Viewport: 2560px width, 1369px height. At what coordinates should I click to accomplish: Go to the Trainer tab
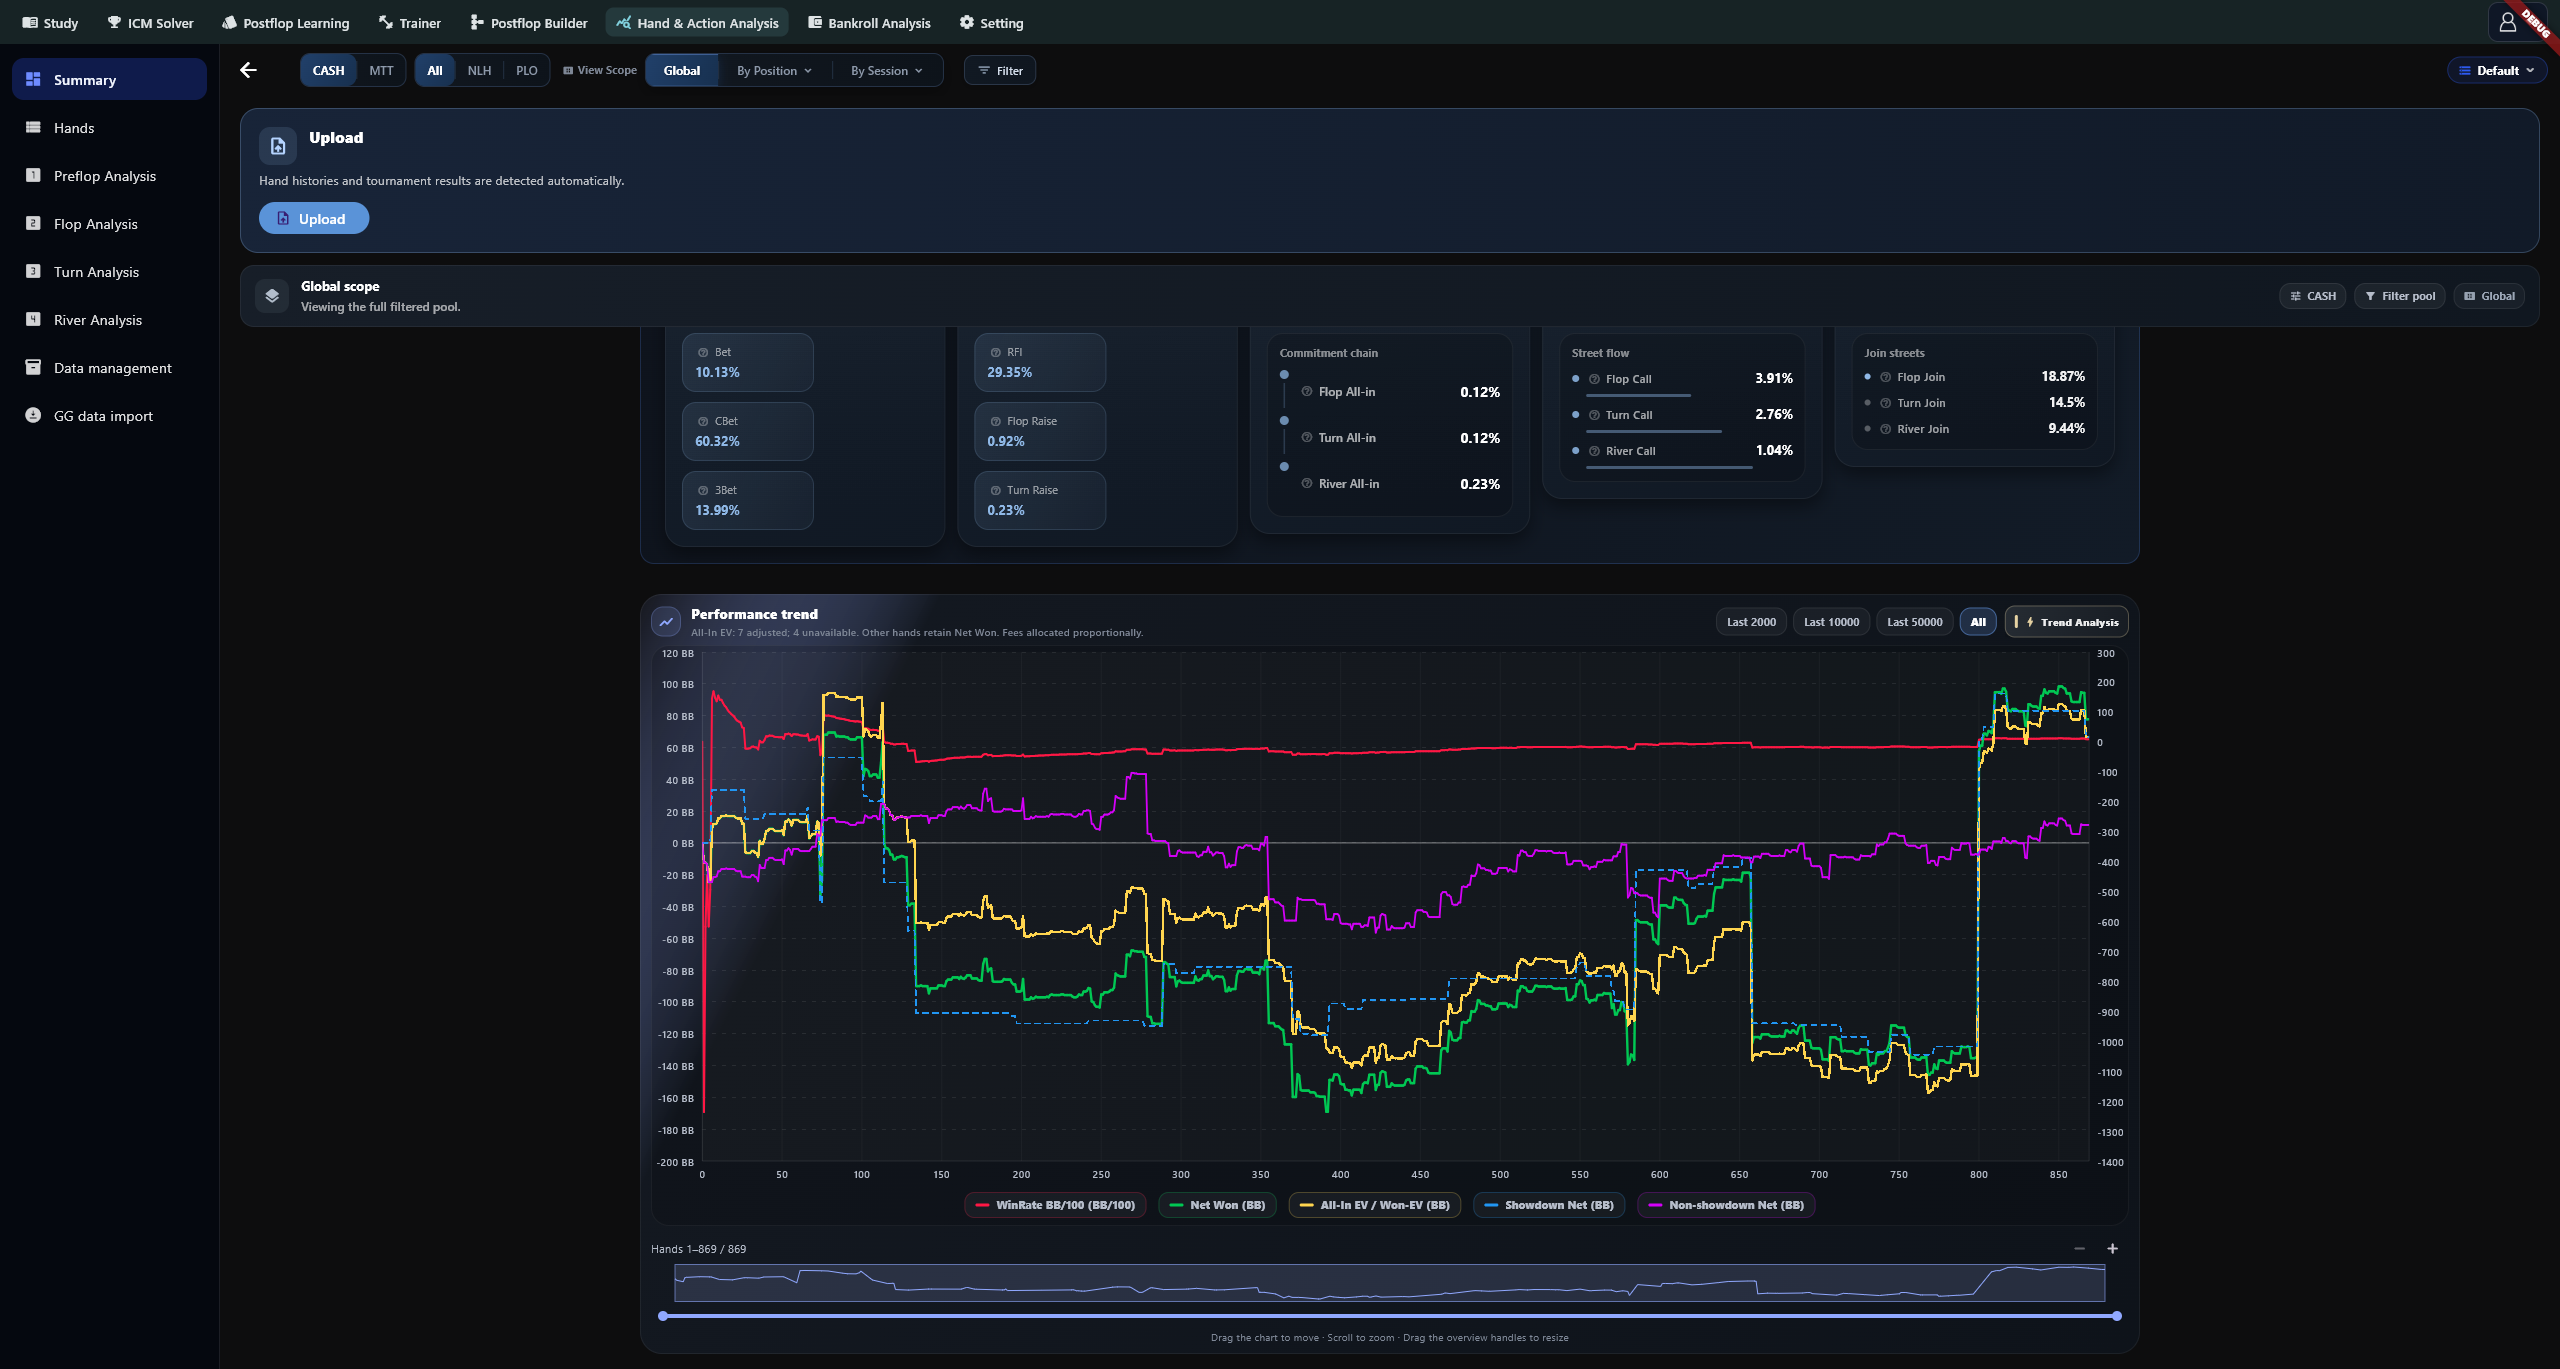point(409,22)
